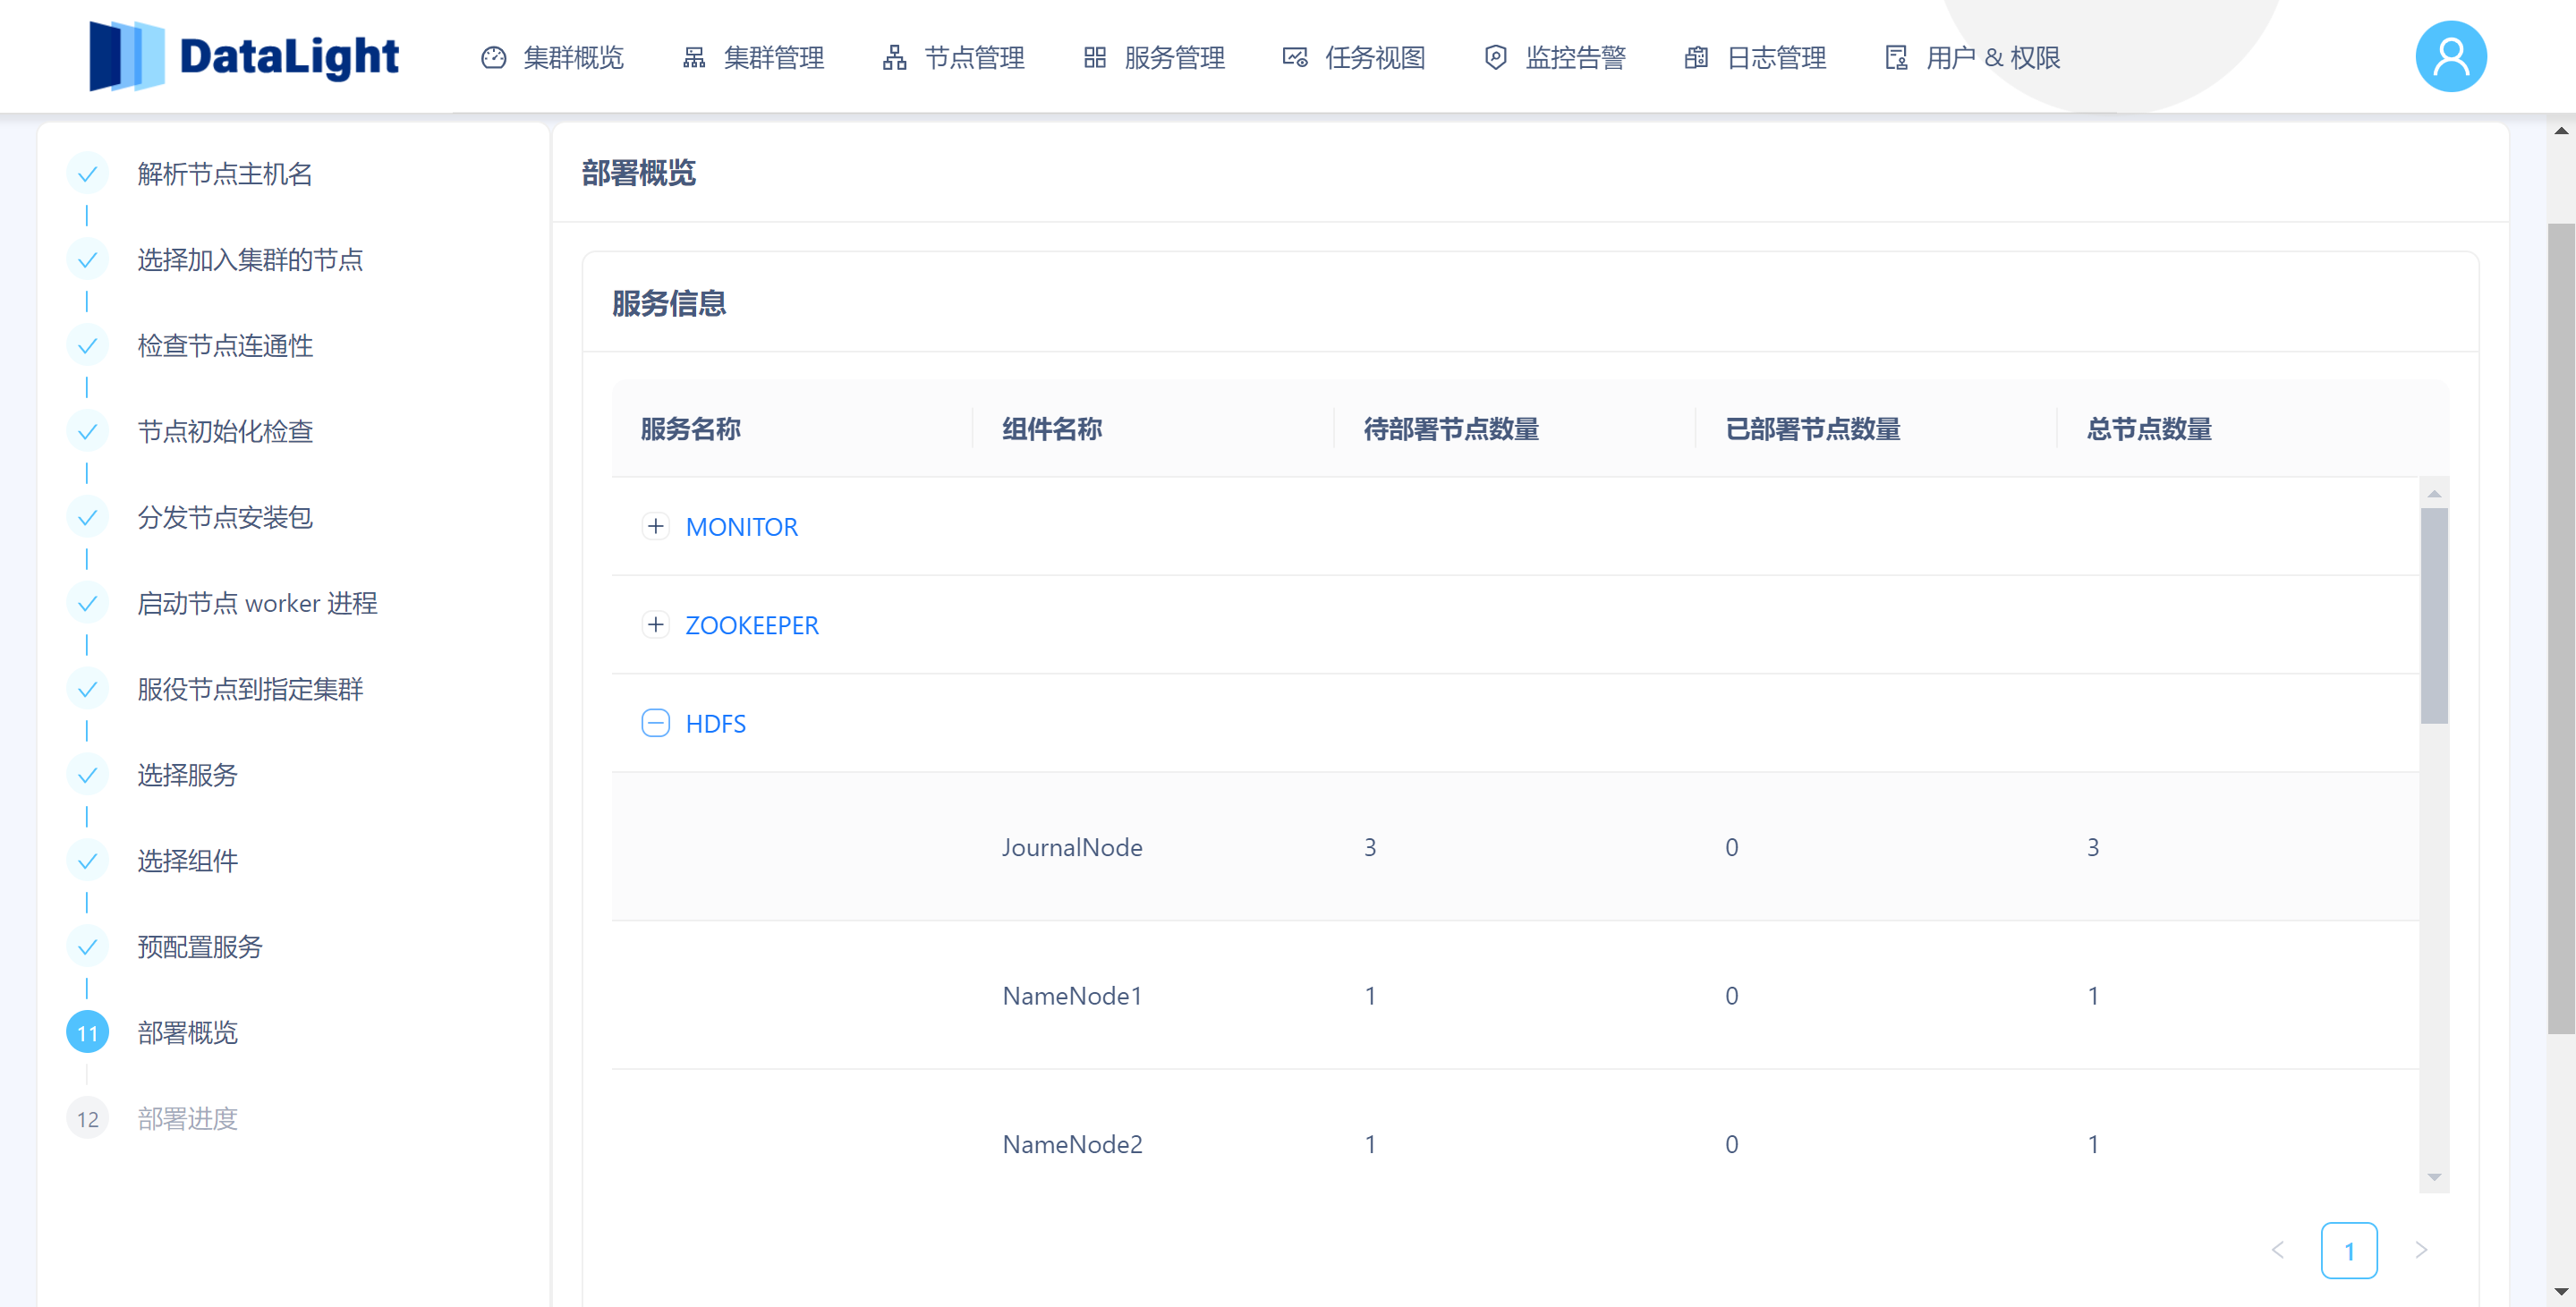This screenshot has height=1307, width=2576.
Task: Open the 任务视图 menu
Action: click(x=1355, y=58)
